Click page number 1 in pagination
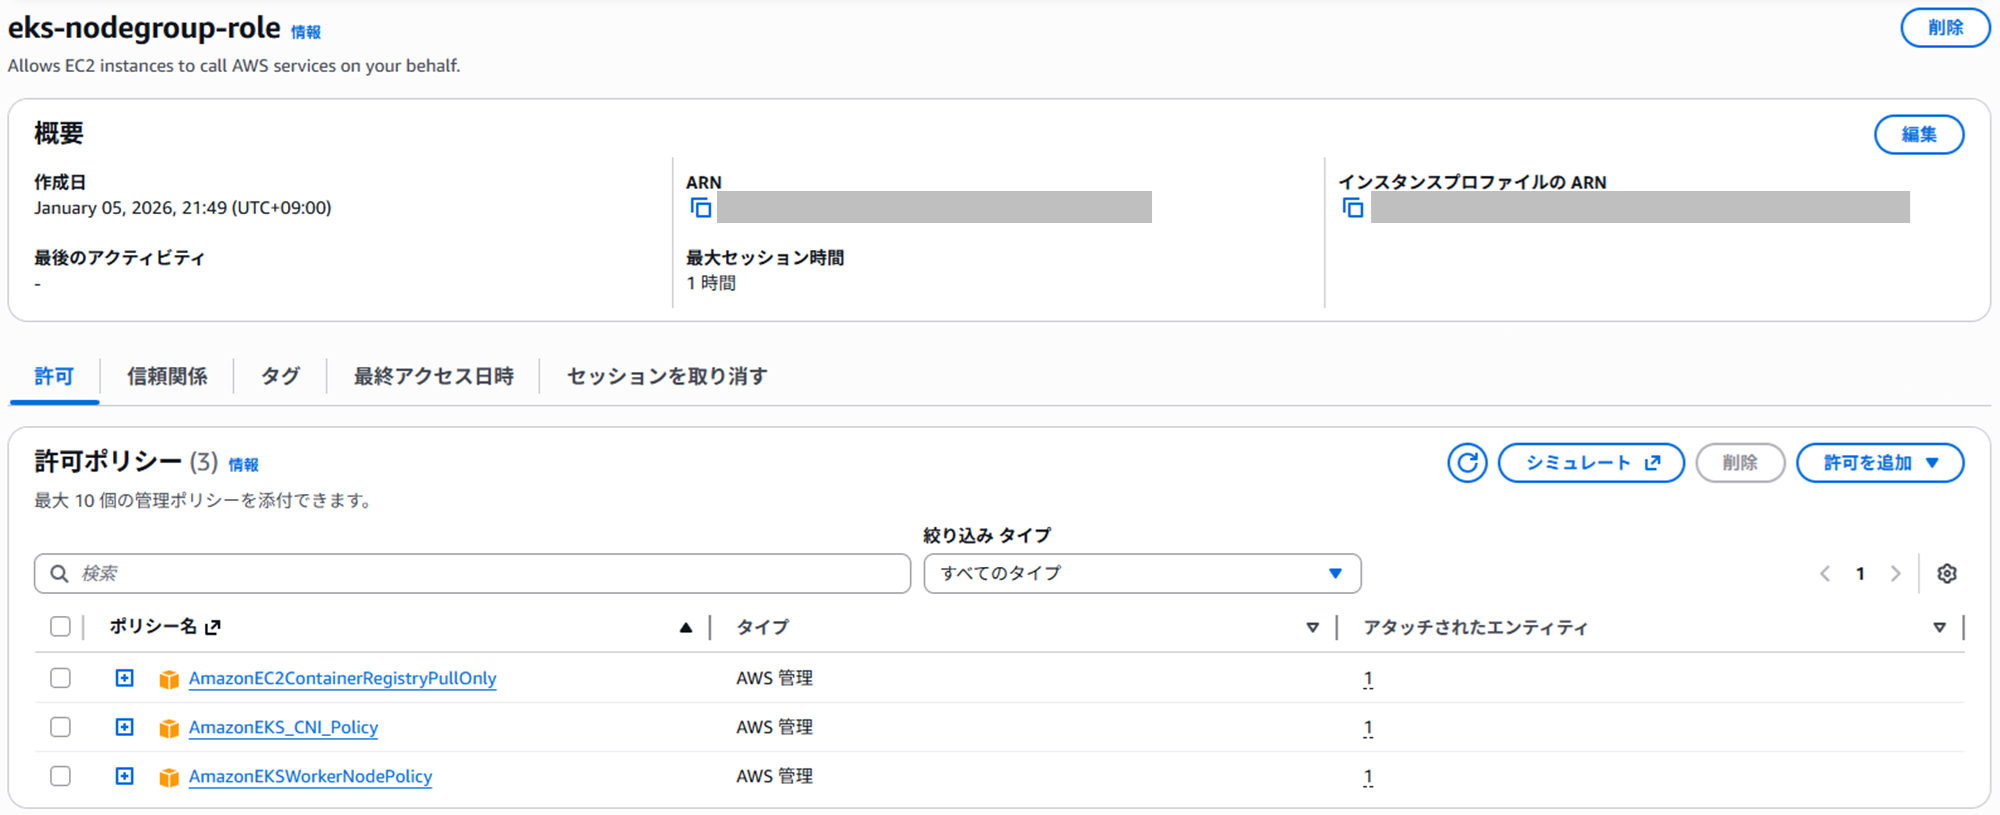The image size is (2000, 815). (x=1860, y=573)
